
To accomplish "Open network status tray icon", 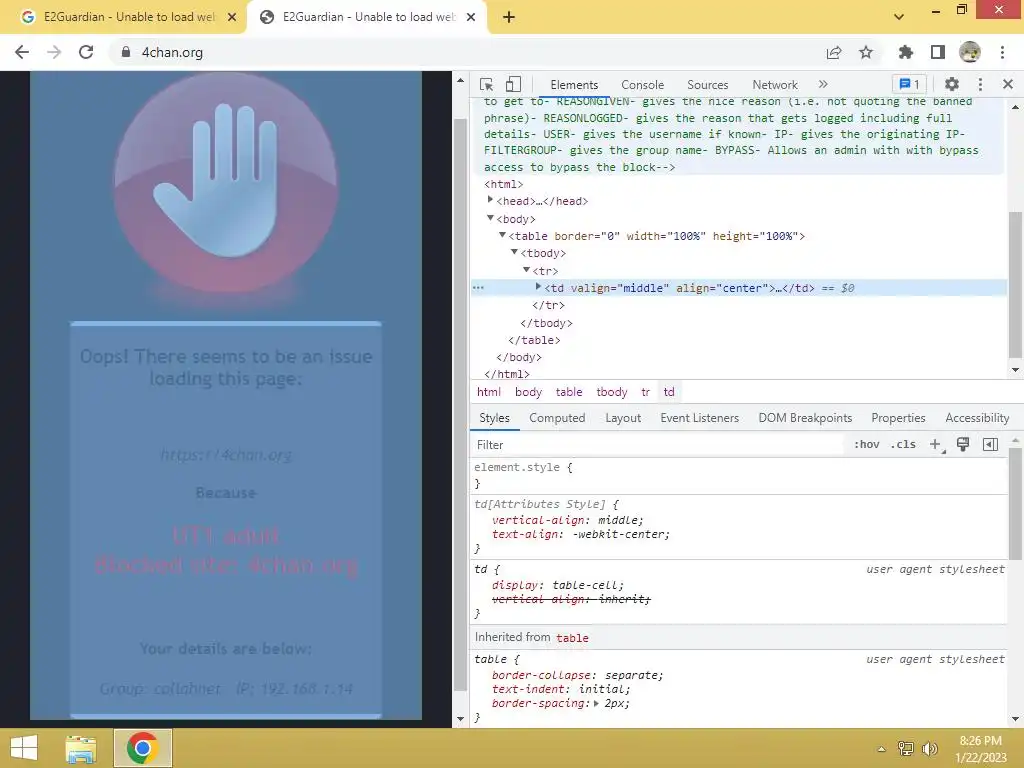I will point(905,749).
